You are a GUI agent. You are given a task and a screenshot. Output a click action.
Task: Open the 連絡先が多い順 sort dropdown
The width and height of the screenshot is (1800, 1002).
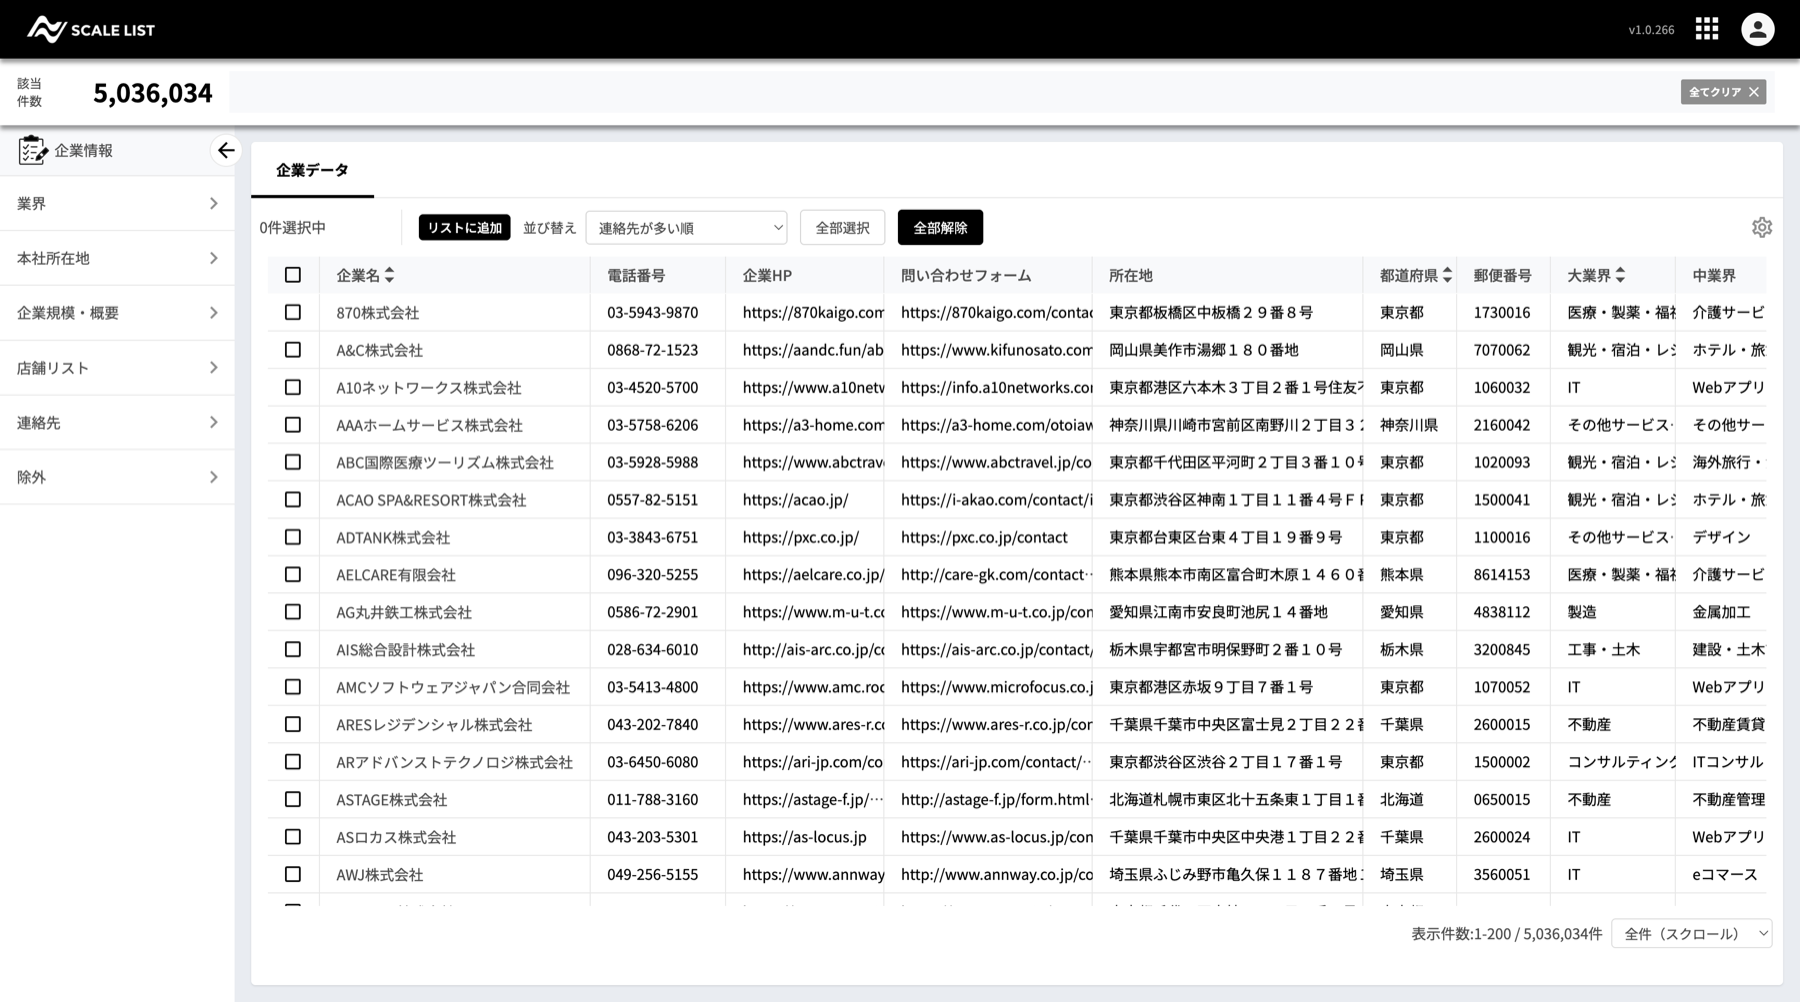pos(686,228)
